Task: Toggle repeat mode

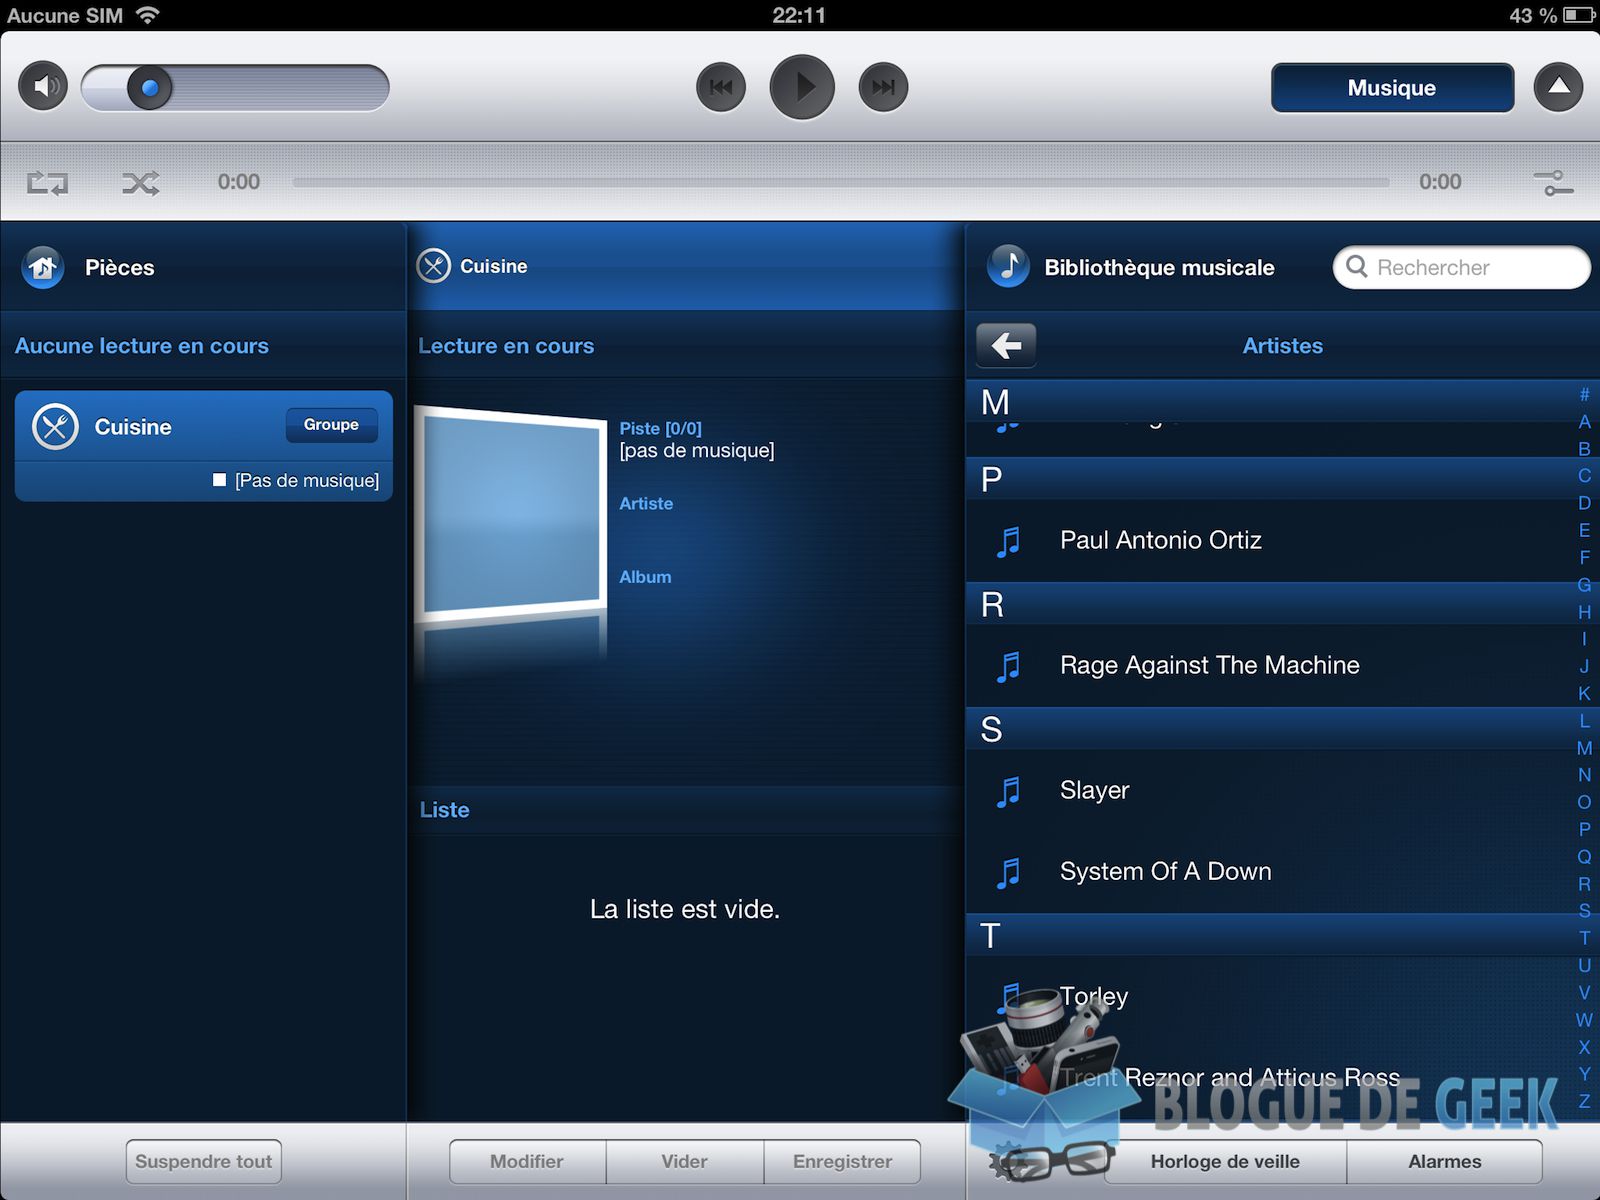Action: coord(47,182)
